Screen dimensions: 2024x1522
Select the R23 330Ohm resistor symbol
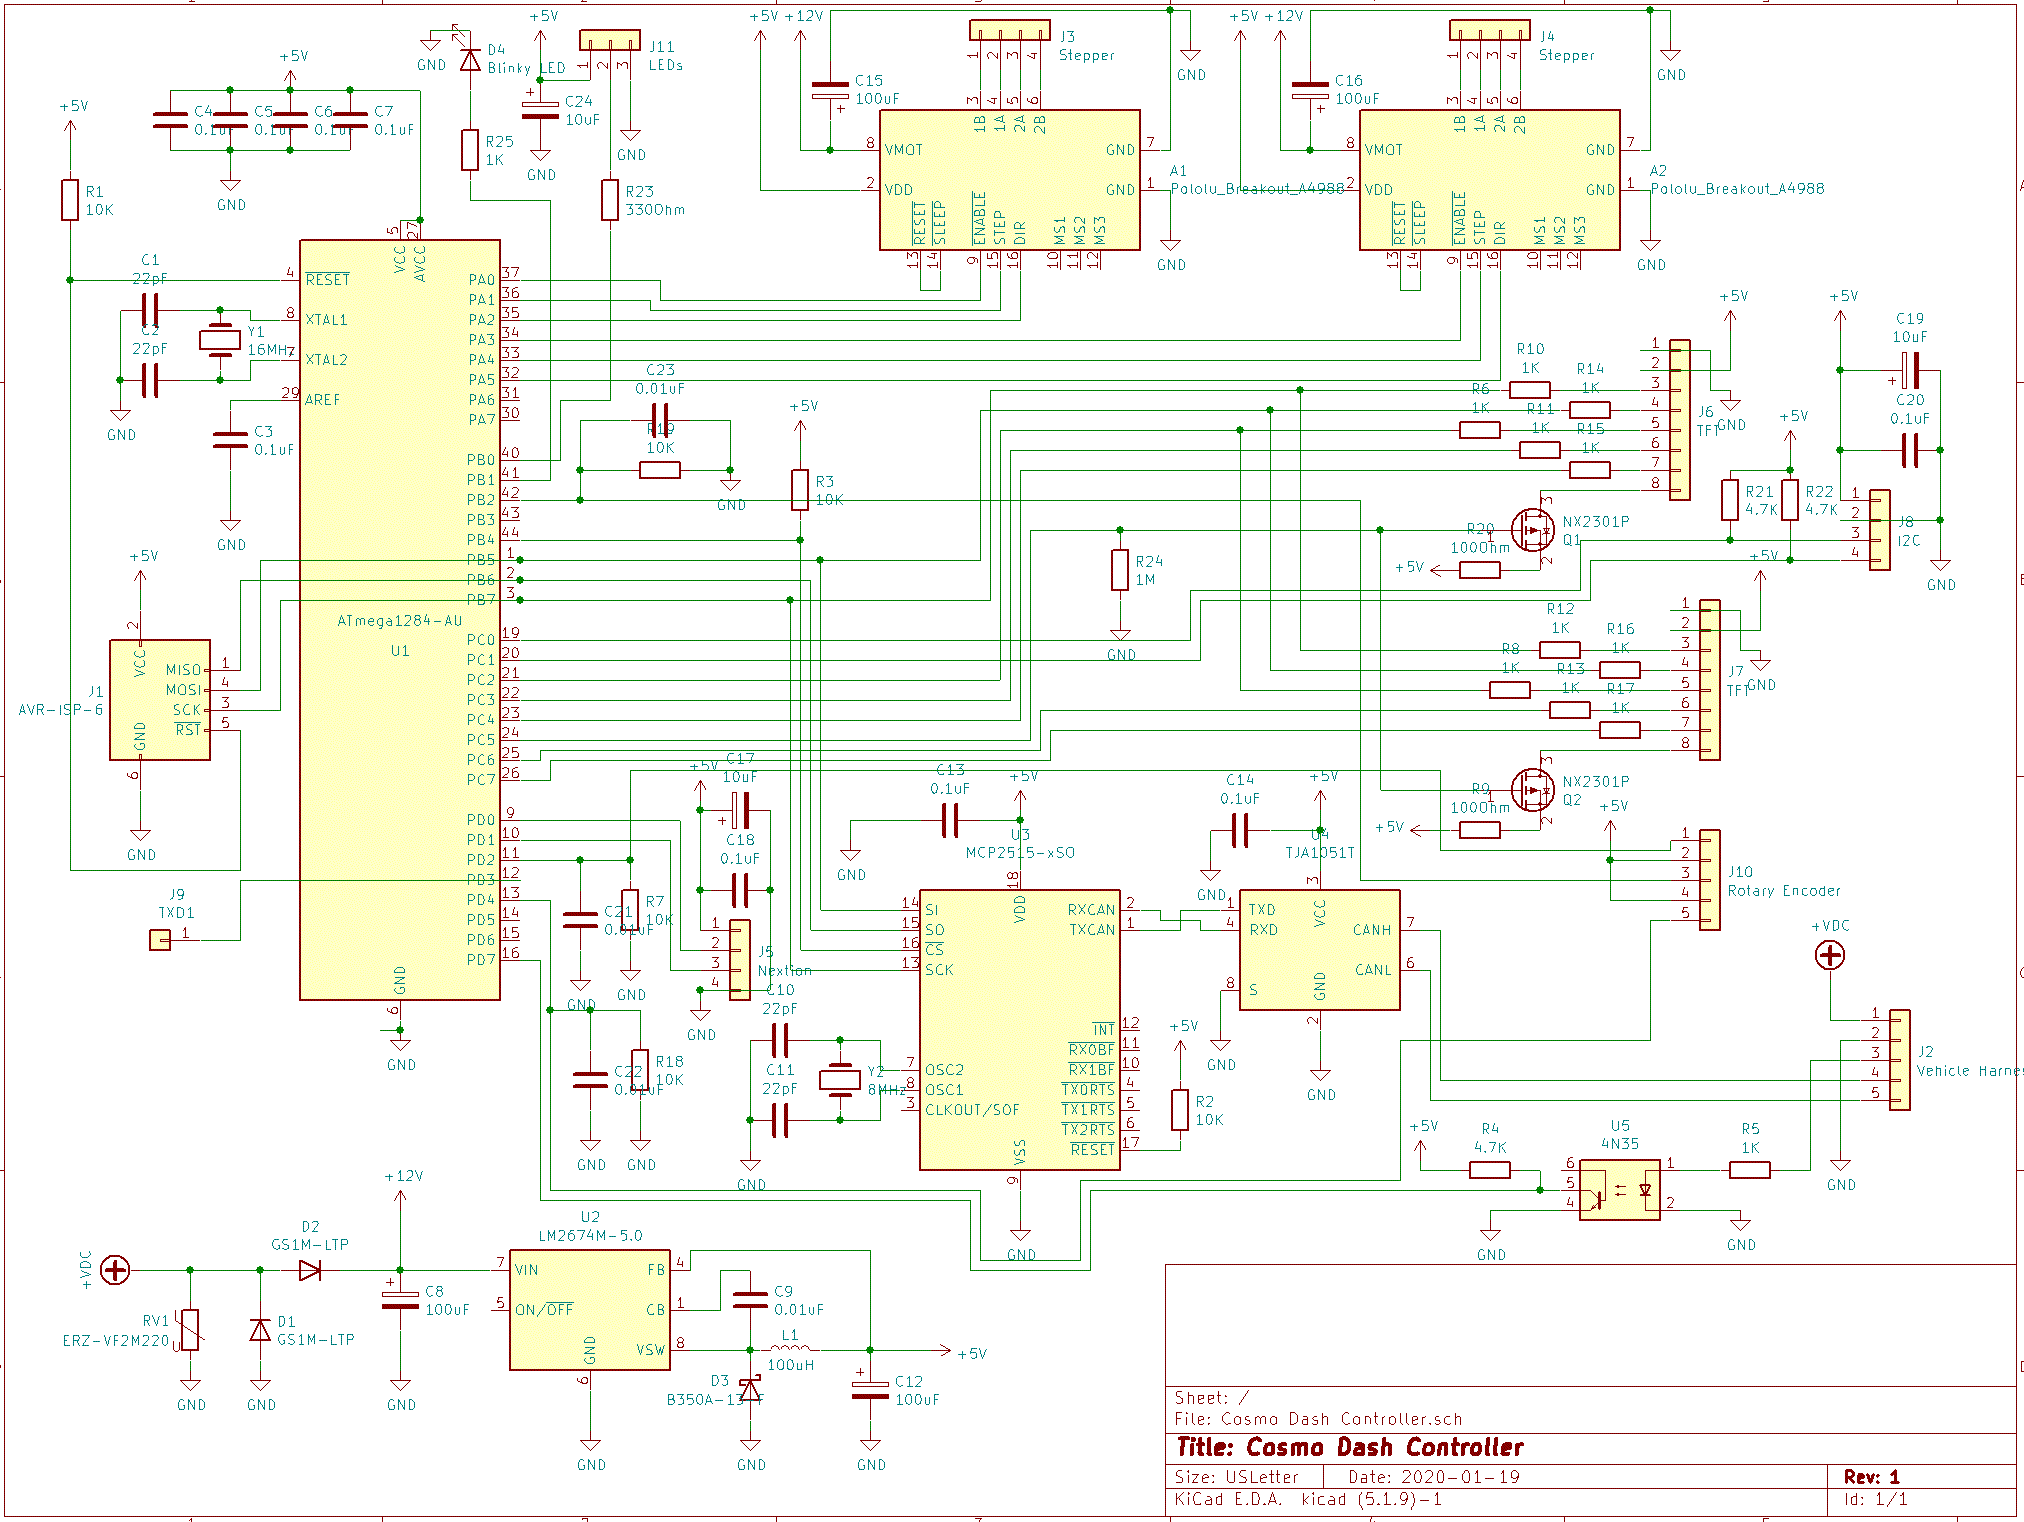(x=610, y=200)
